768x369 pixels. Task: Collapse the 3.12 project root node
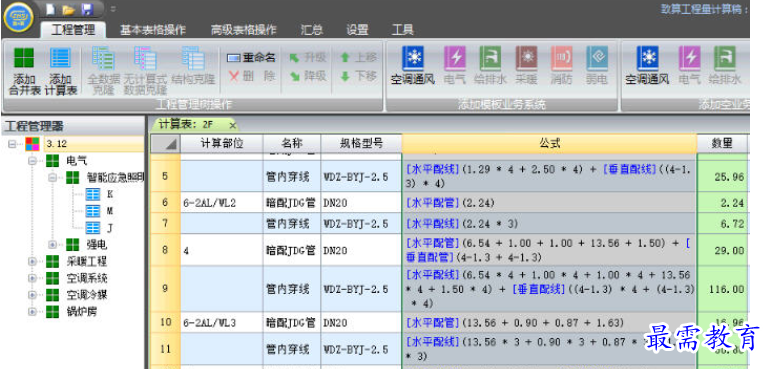[12, 144]
